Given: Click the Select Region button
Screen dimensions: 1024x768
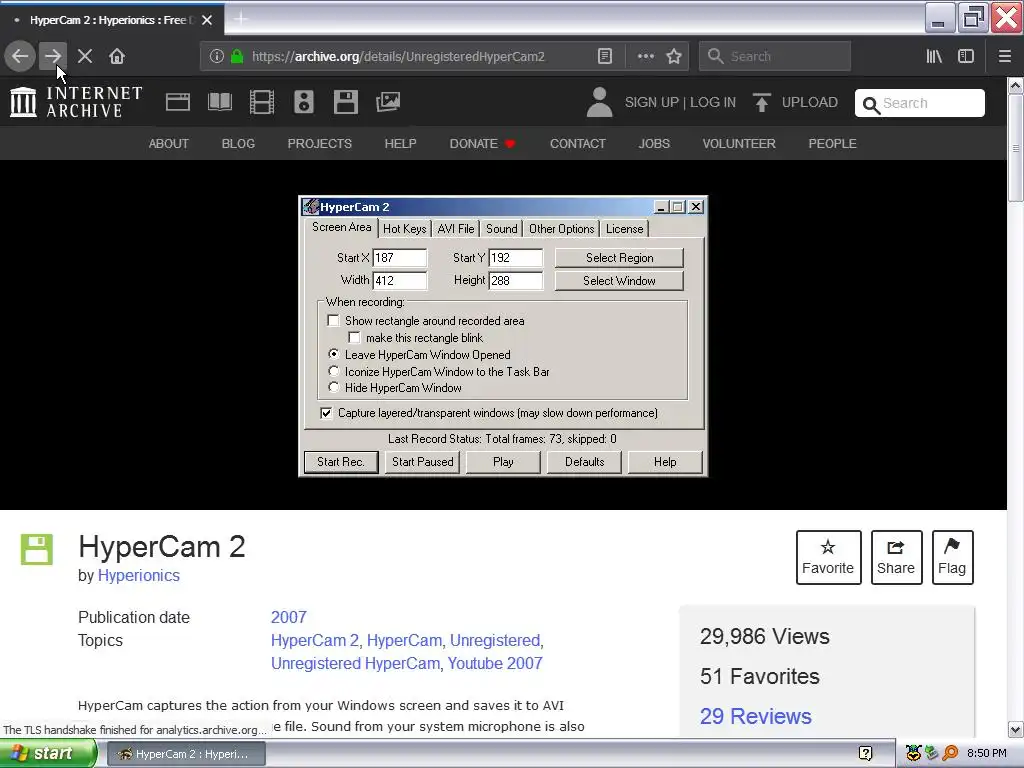Looking at the screenshot, I should click(x=619, y=258).
